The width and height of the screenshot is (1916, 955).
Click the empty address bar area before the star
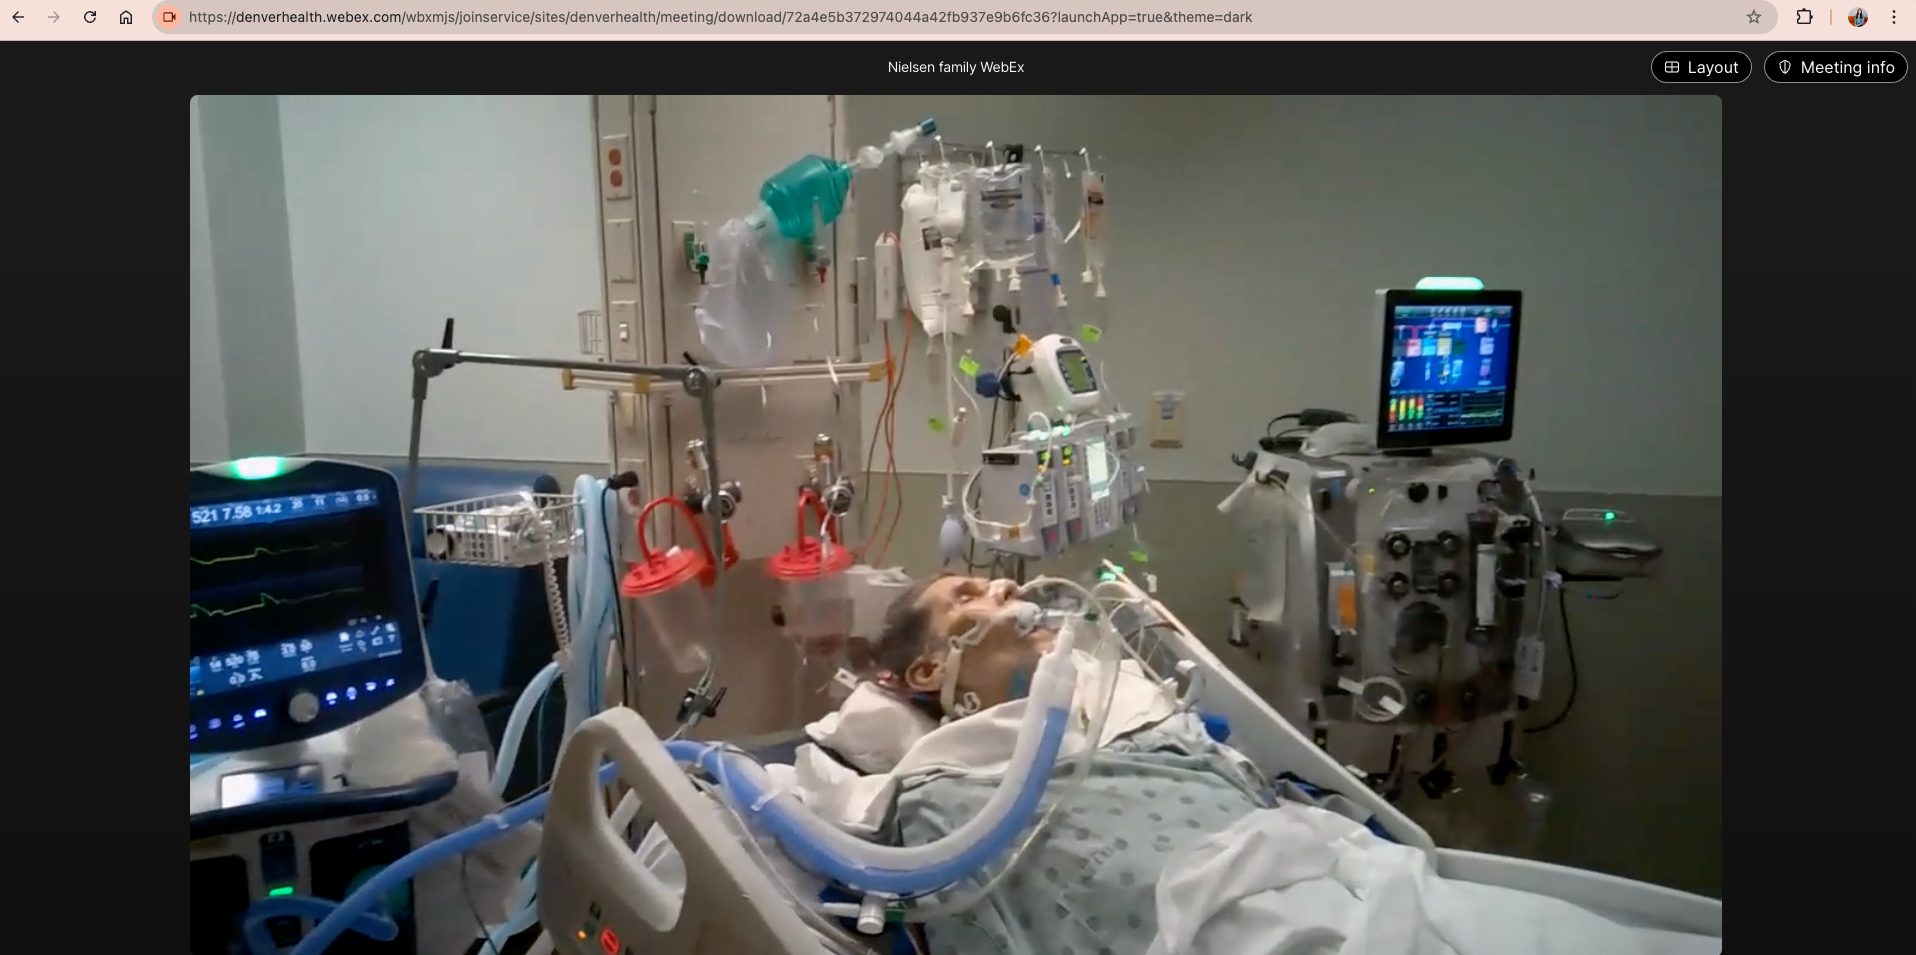pyautogui.click(x=1500, y=17)
